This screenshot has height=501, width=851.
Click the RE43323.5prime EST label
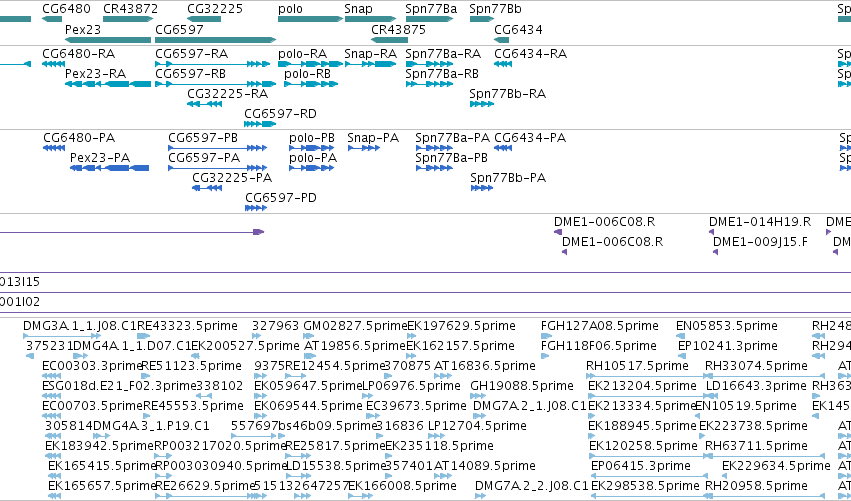(x=187, y=326)
